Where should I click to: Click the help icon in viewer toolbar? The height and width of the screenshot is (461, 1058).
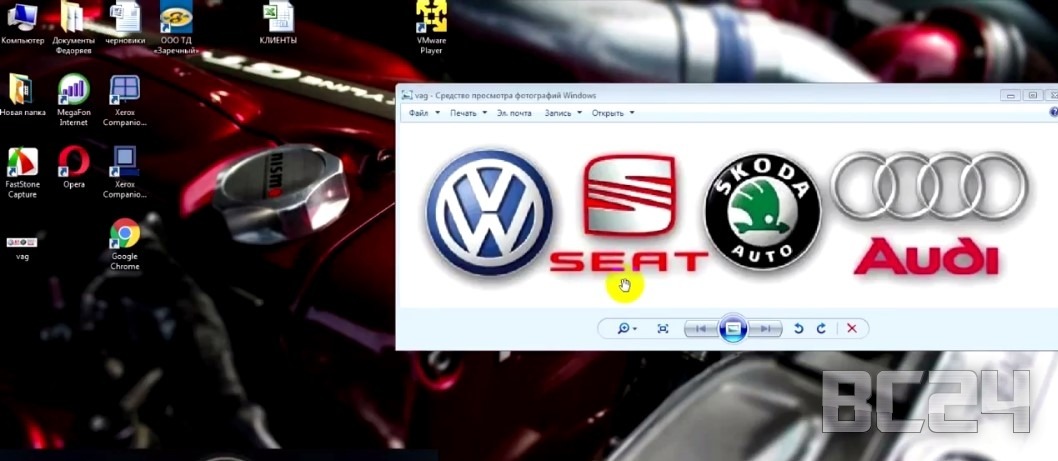coord(1052,113)
